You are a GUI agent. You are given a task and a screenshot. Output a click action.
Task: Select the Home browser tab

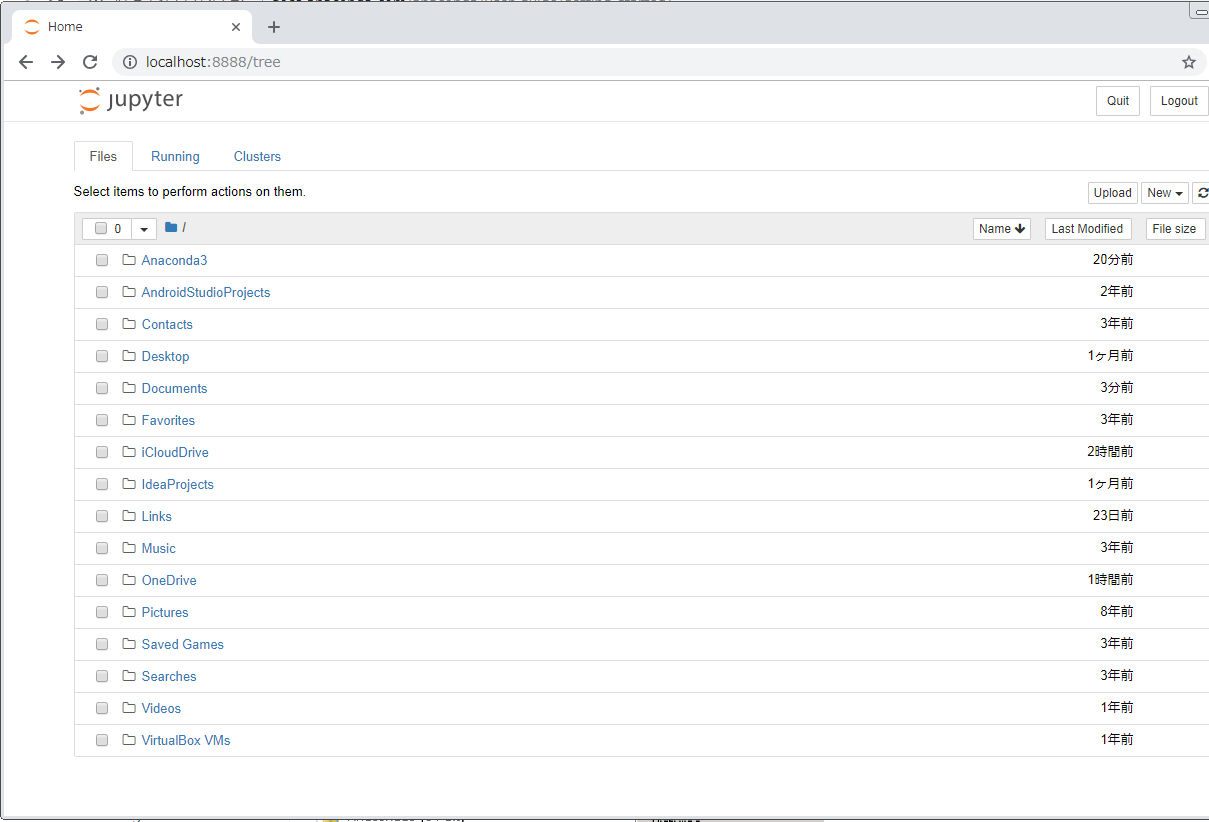click(130, 27)
